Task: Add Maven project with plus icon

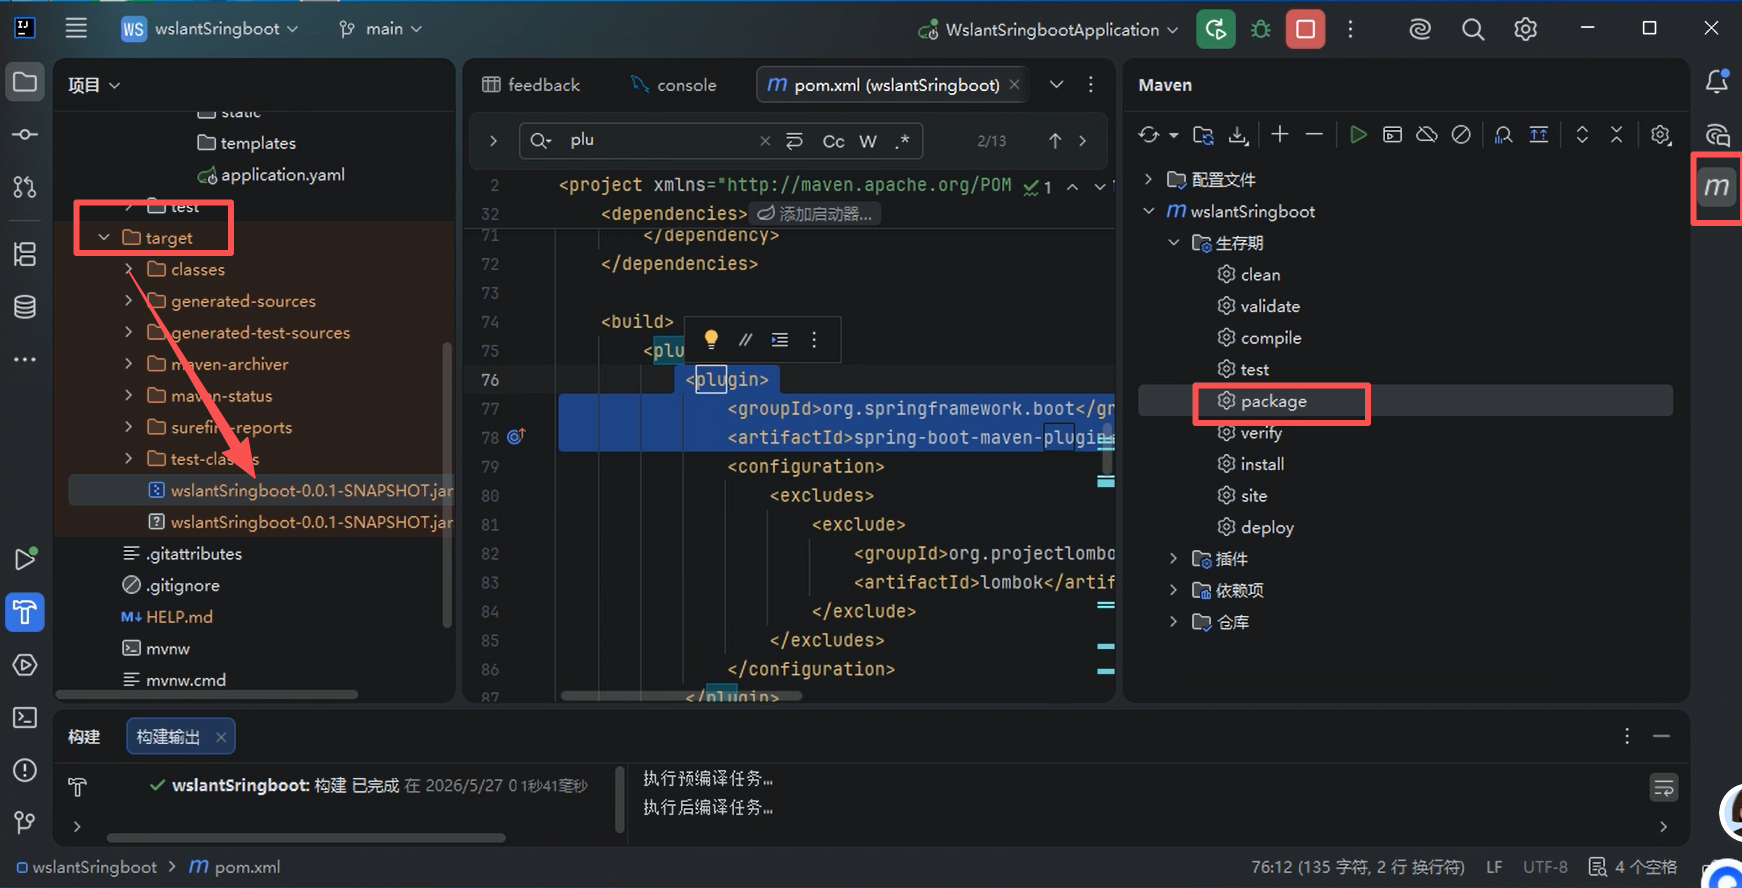Action: click(x=1280, y=134)
